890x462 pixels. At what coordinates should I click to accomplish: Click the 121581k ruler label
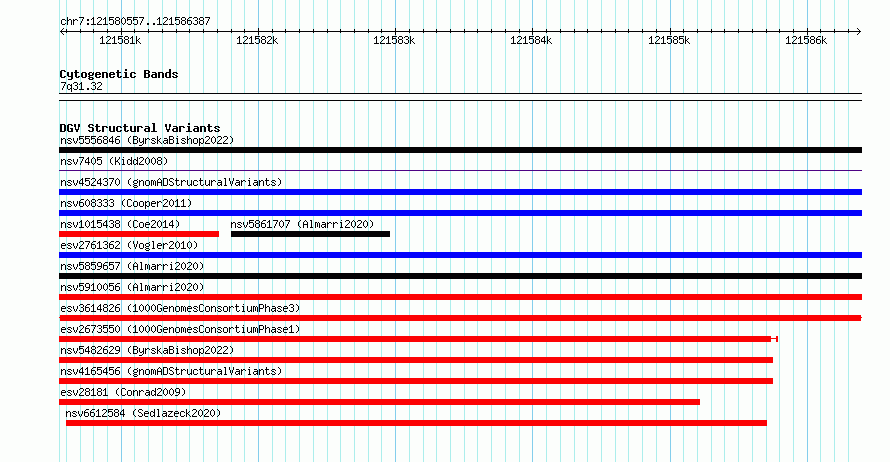tap(120, 40)
